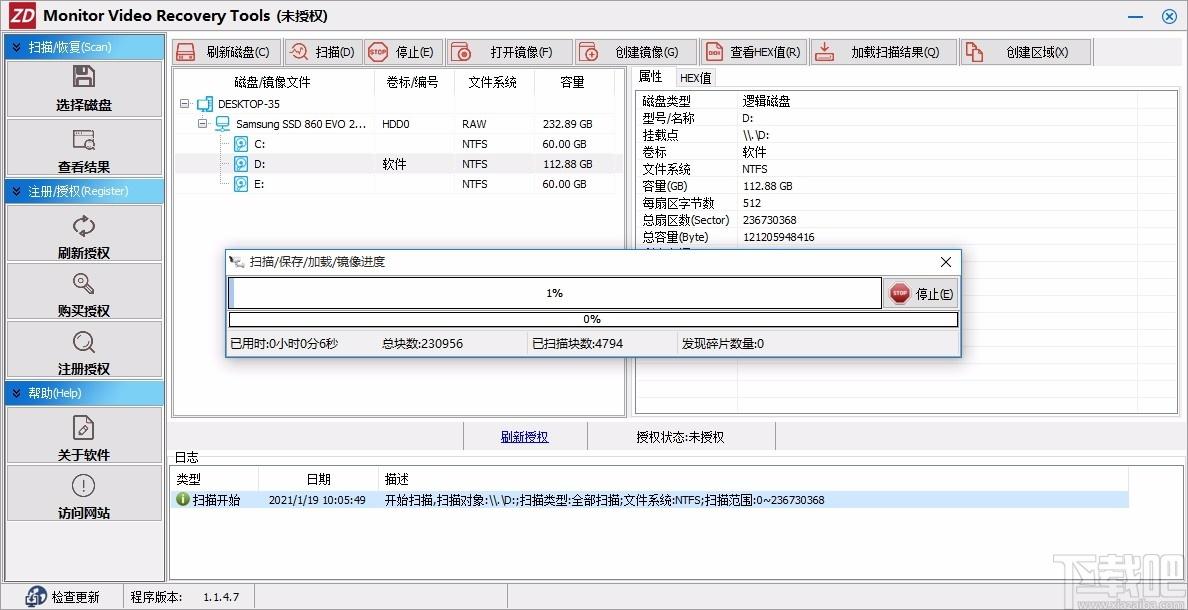Click the log 描述 column header
The image size is (1188, 610).
click(x=753, y=480)
